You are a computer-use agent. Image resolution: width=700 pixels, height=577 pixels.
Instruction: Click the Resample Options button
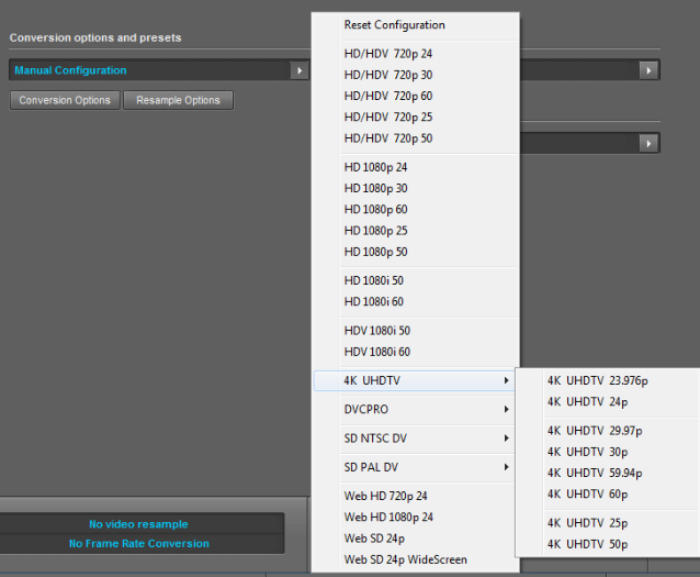point(178,100)
